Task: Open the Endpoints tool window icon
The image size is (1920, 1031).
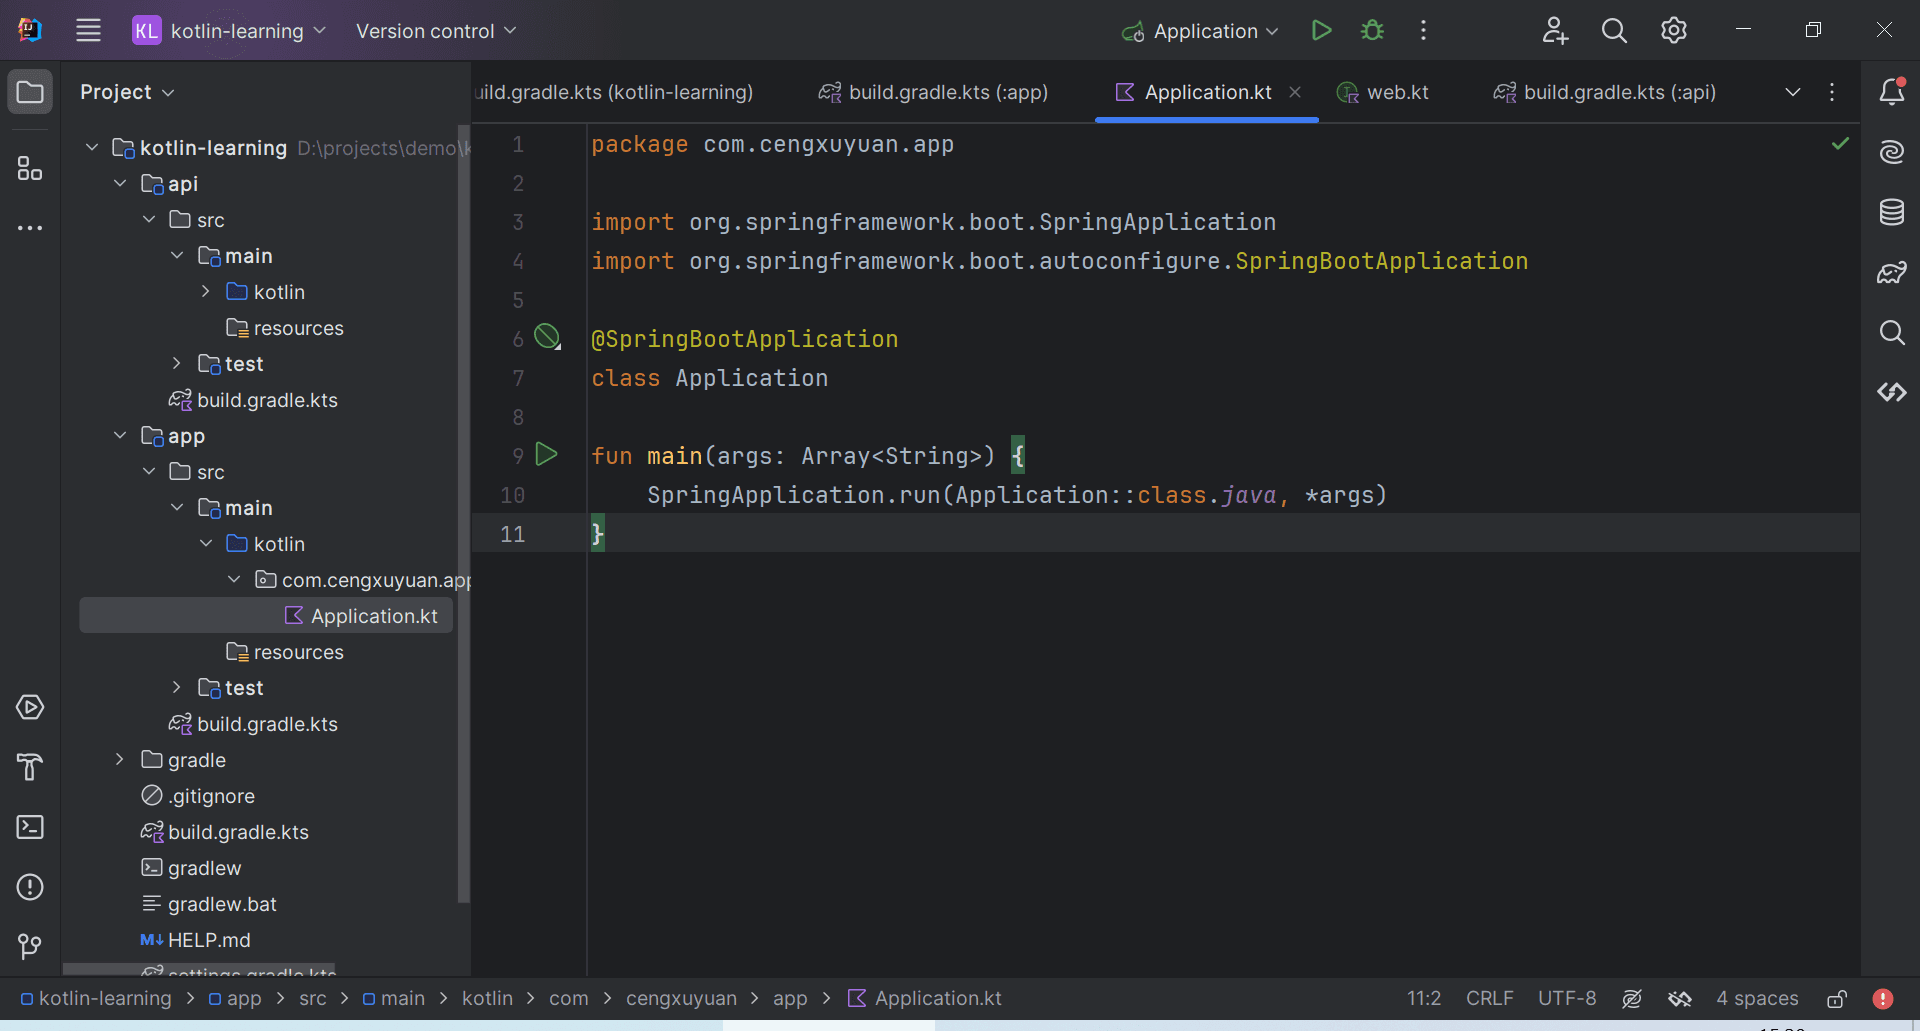Action: coord(1892,392)
